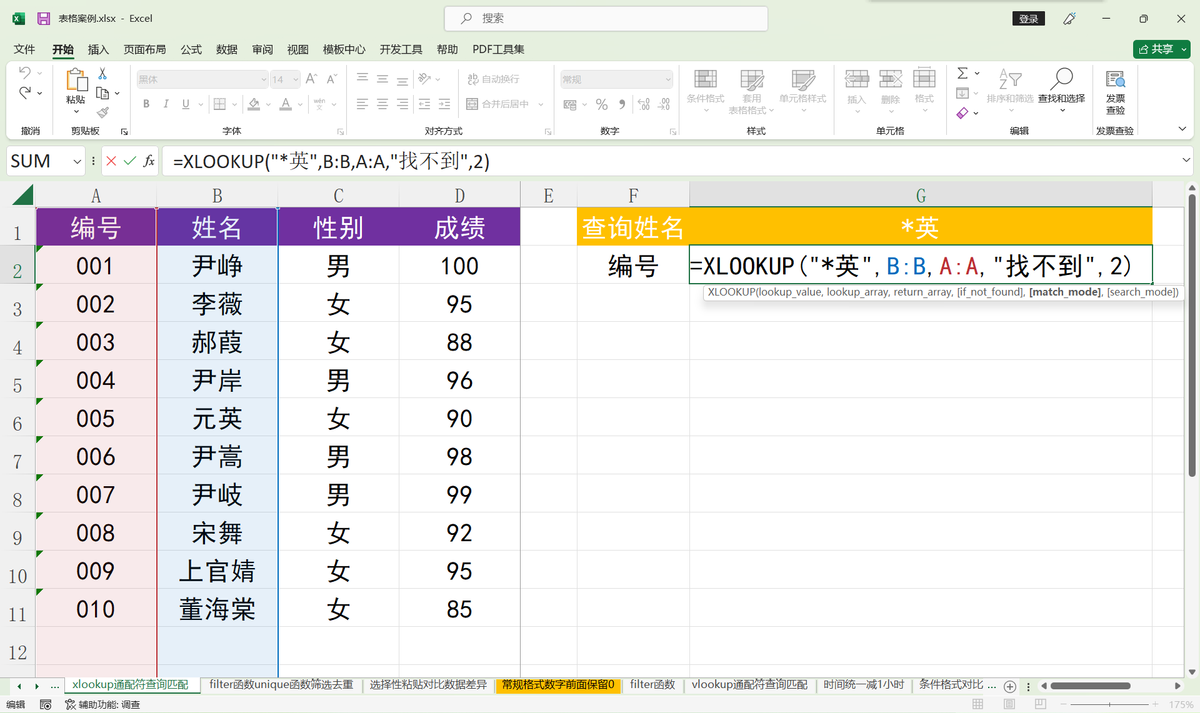
Task: Click the AutoSum sigma icon
Action: click(x=962, y=73)
